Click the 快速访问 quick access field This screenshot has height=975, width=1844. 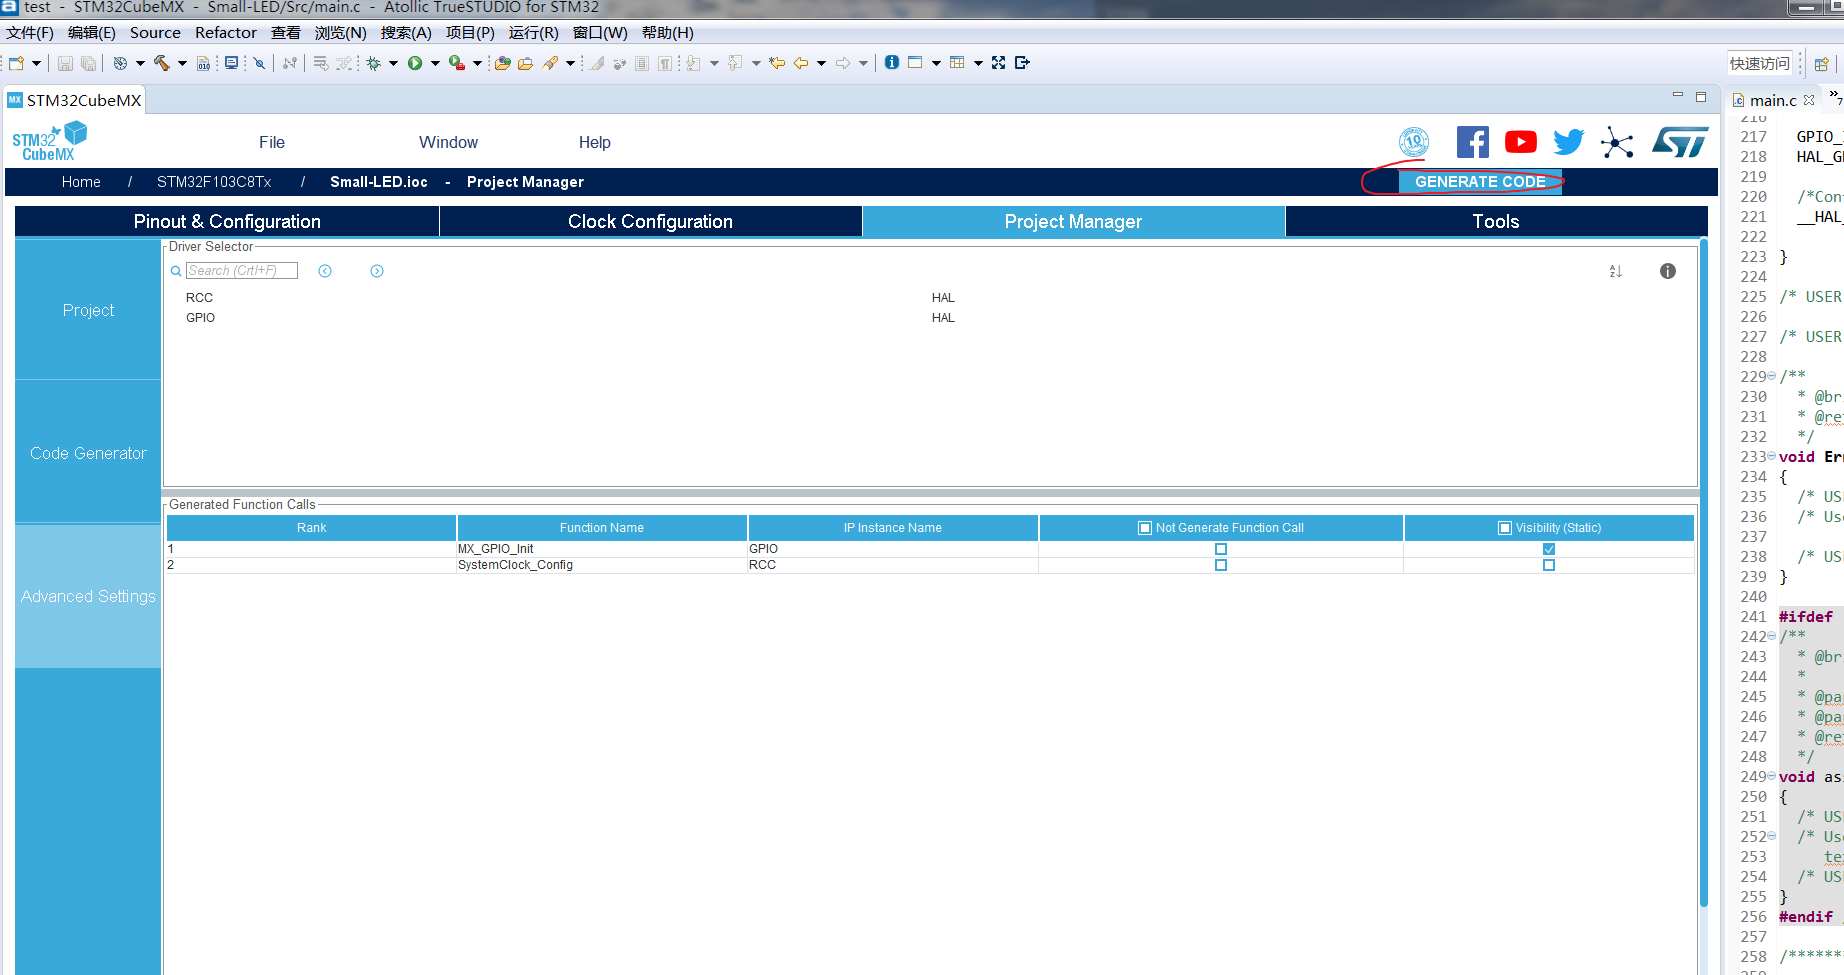(x=1760, y=63)
